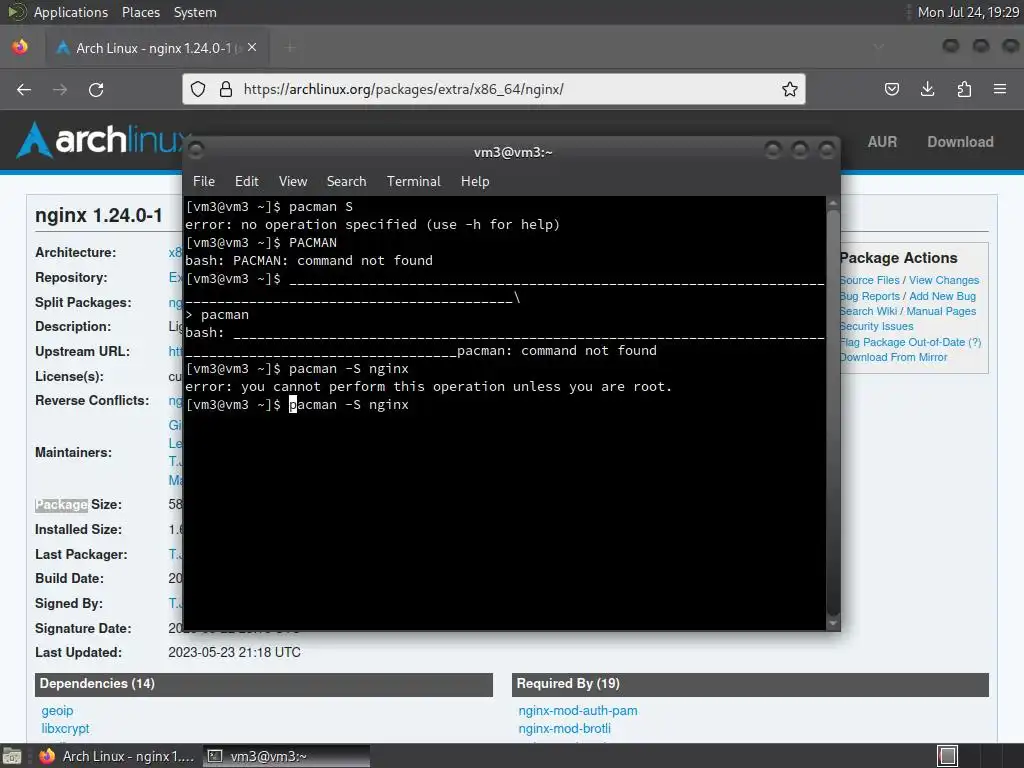Click the terminal scrollbar up arrow
This screenshot has width=1024, height=768.
click(x=833, y=203)
